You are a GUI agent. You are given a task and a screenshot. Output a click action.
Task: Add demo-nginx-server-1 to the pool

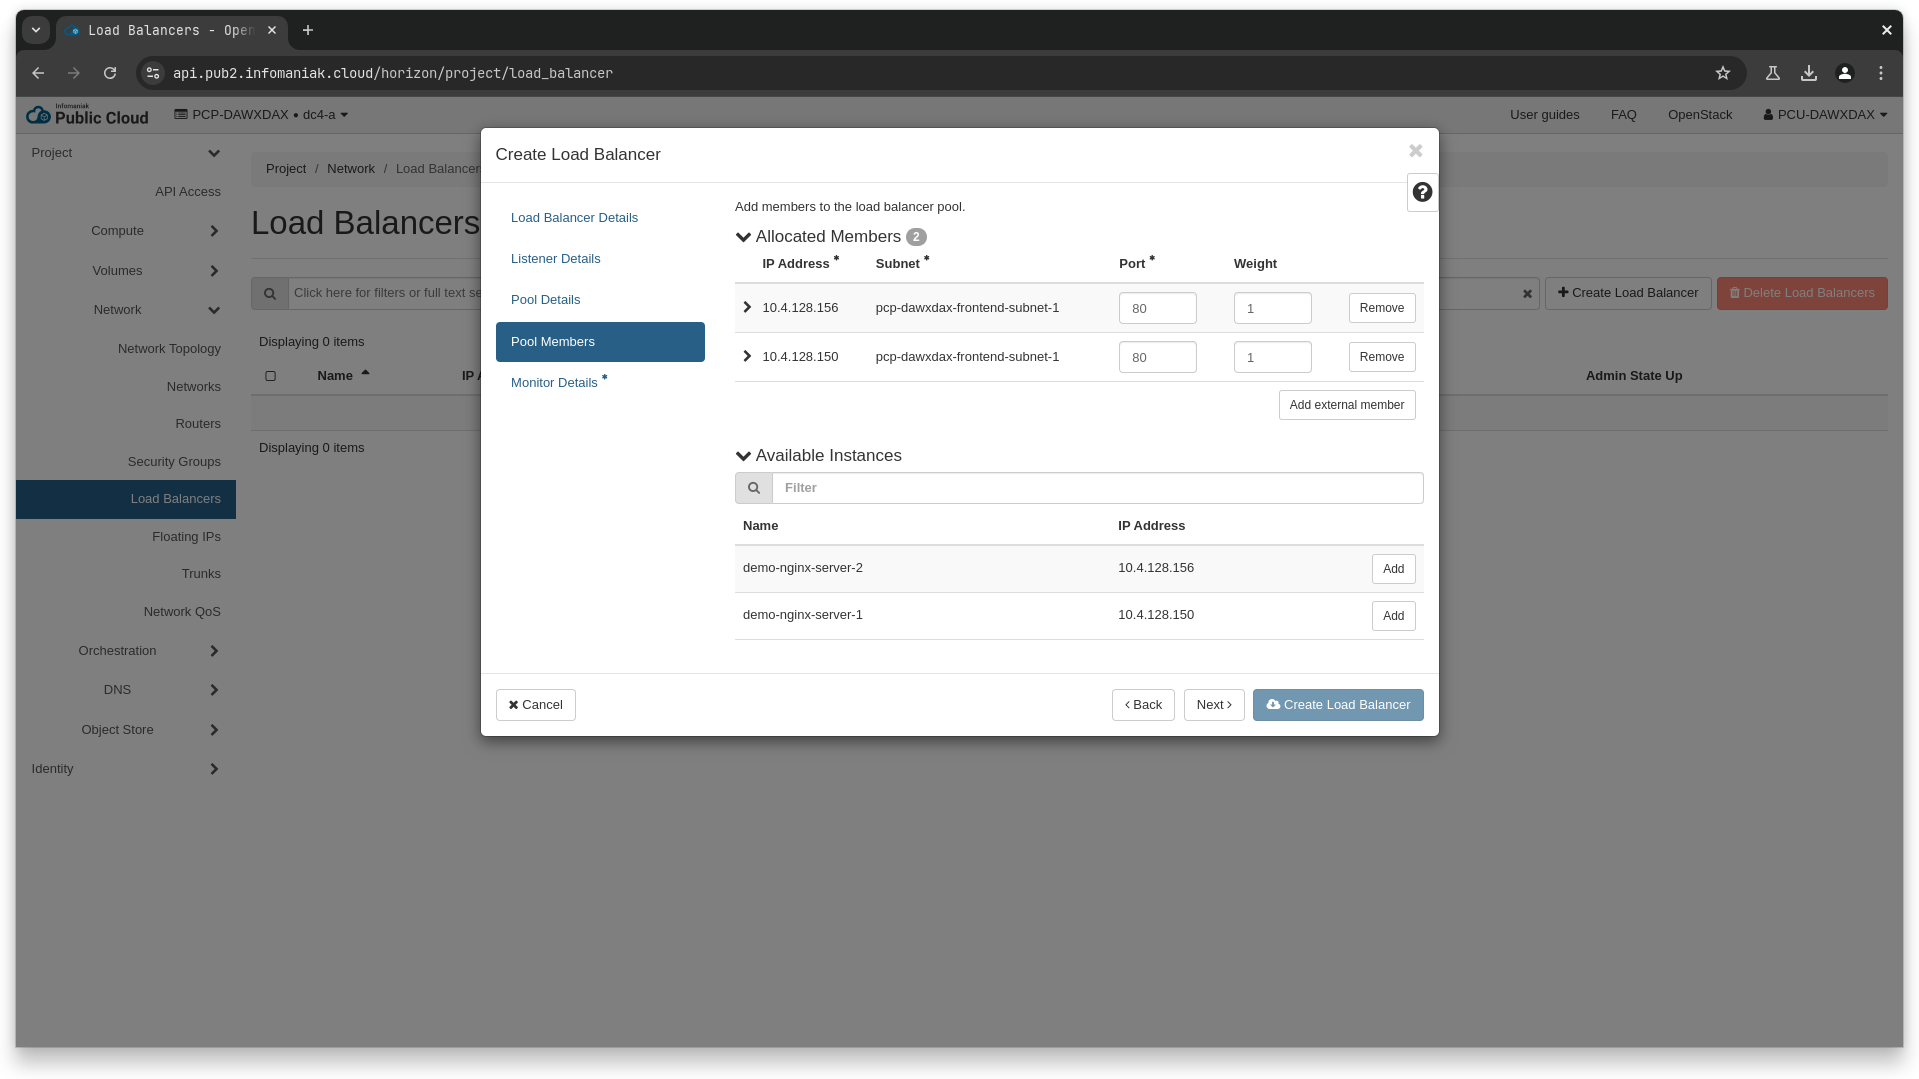1393,616
